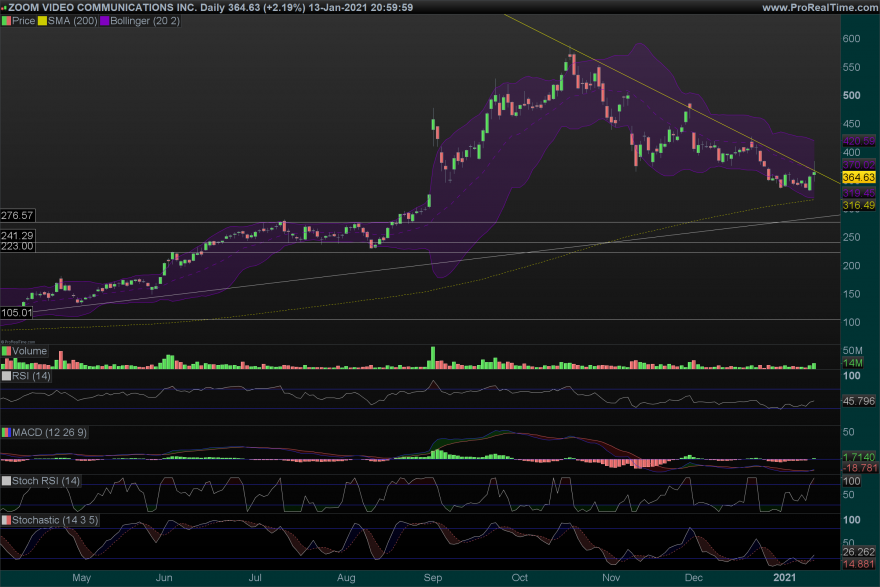The width and height of the screenshot is (880, 587).
Task: Open the Bollinger (20 2) indicator label
Action: coord(145,21)
